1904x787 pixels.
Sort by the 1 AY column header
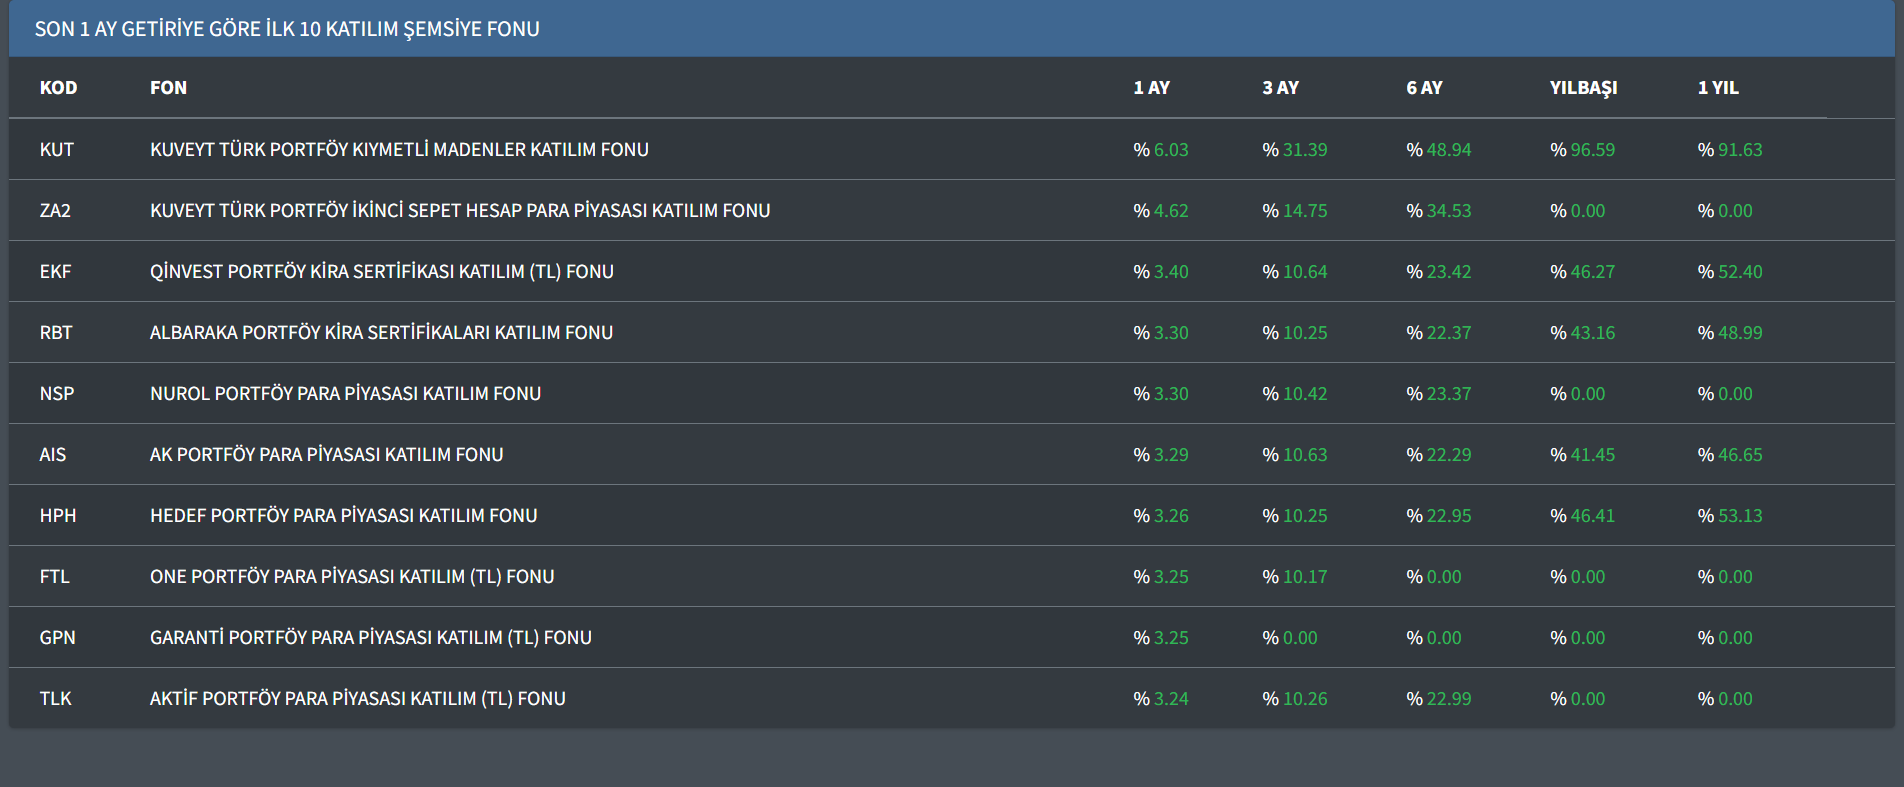[1151, 88]
